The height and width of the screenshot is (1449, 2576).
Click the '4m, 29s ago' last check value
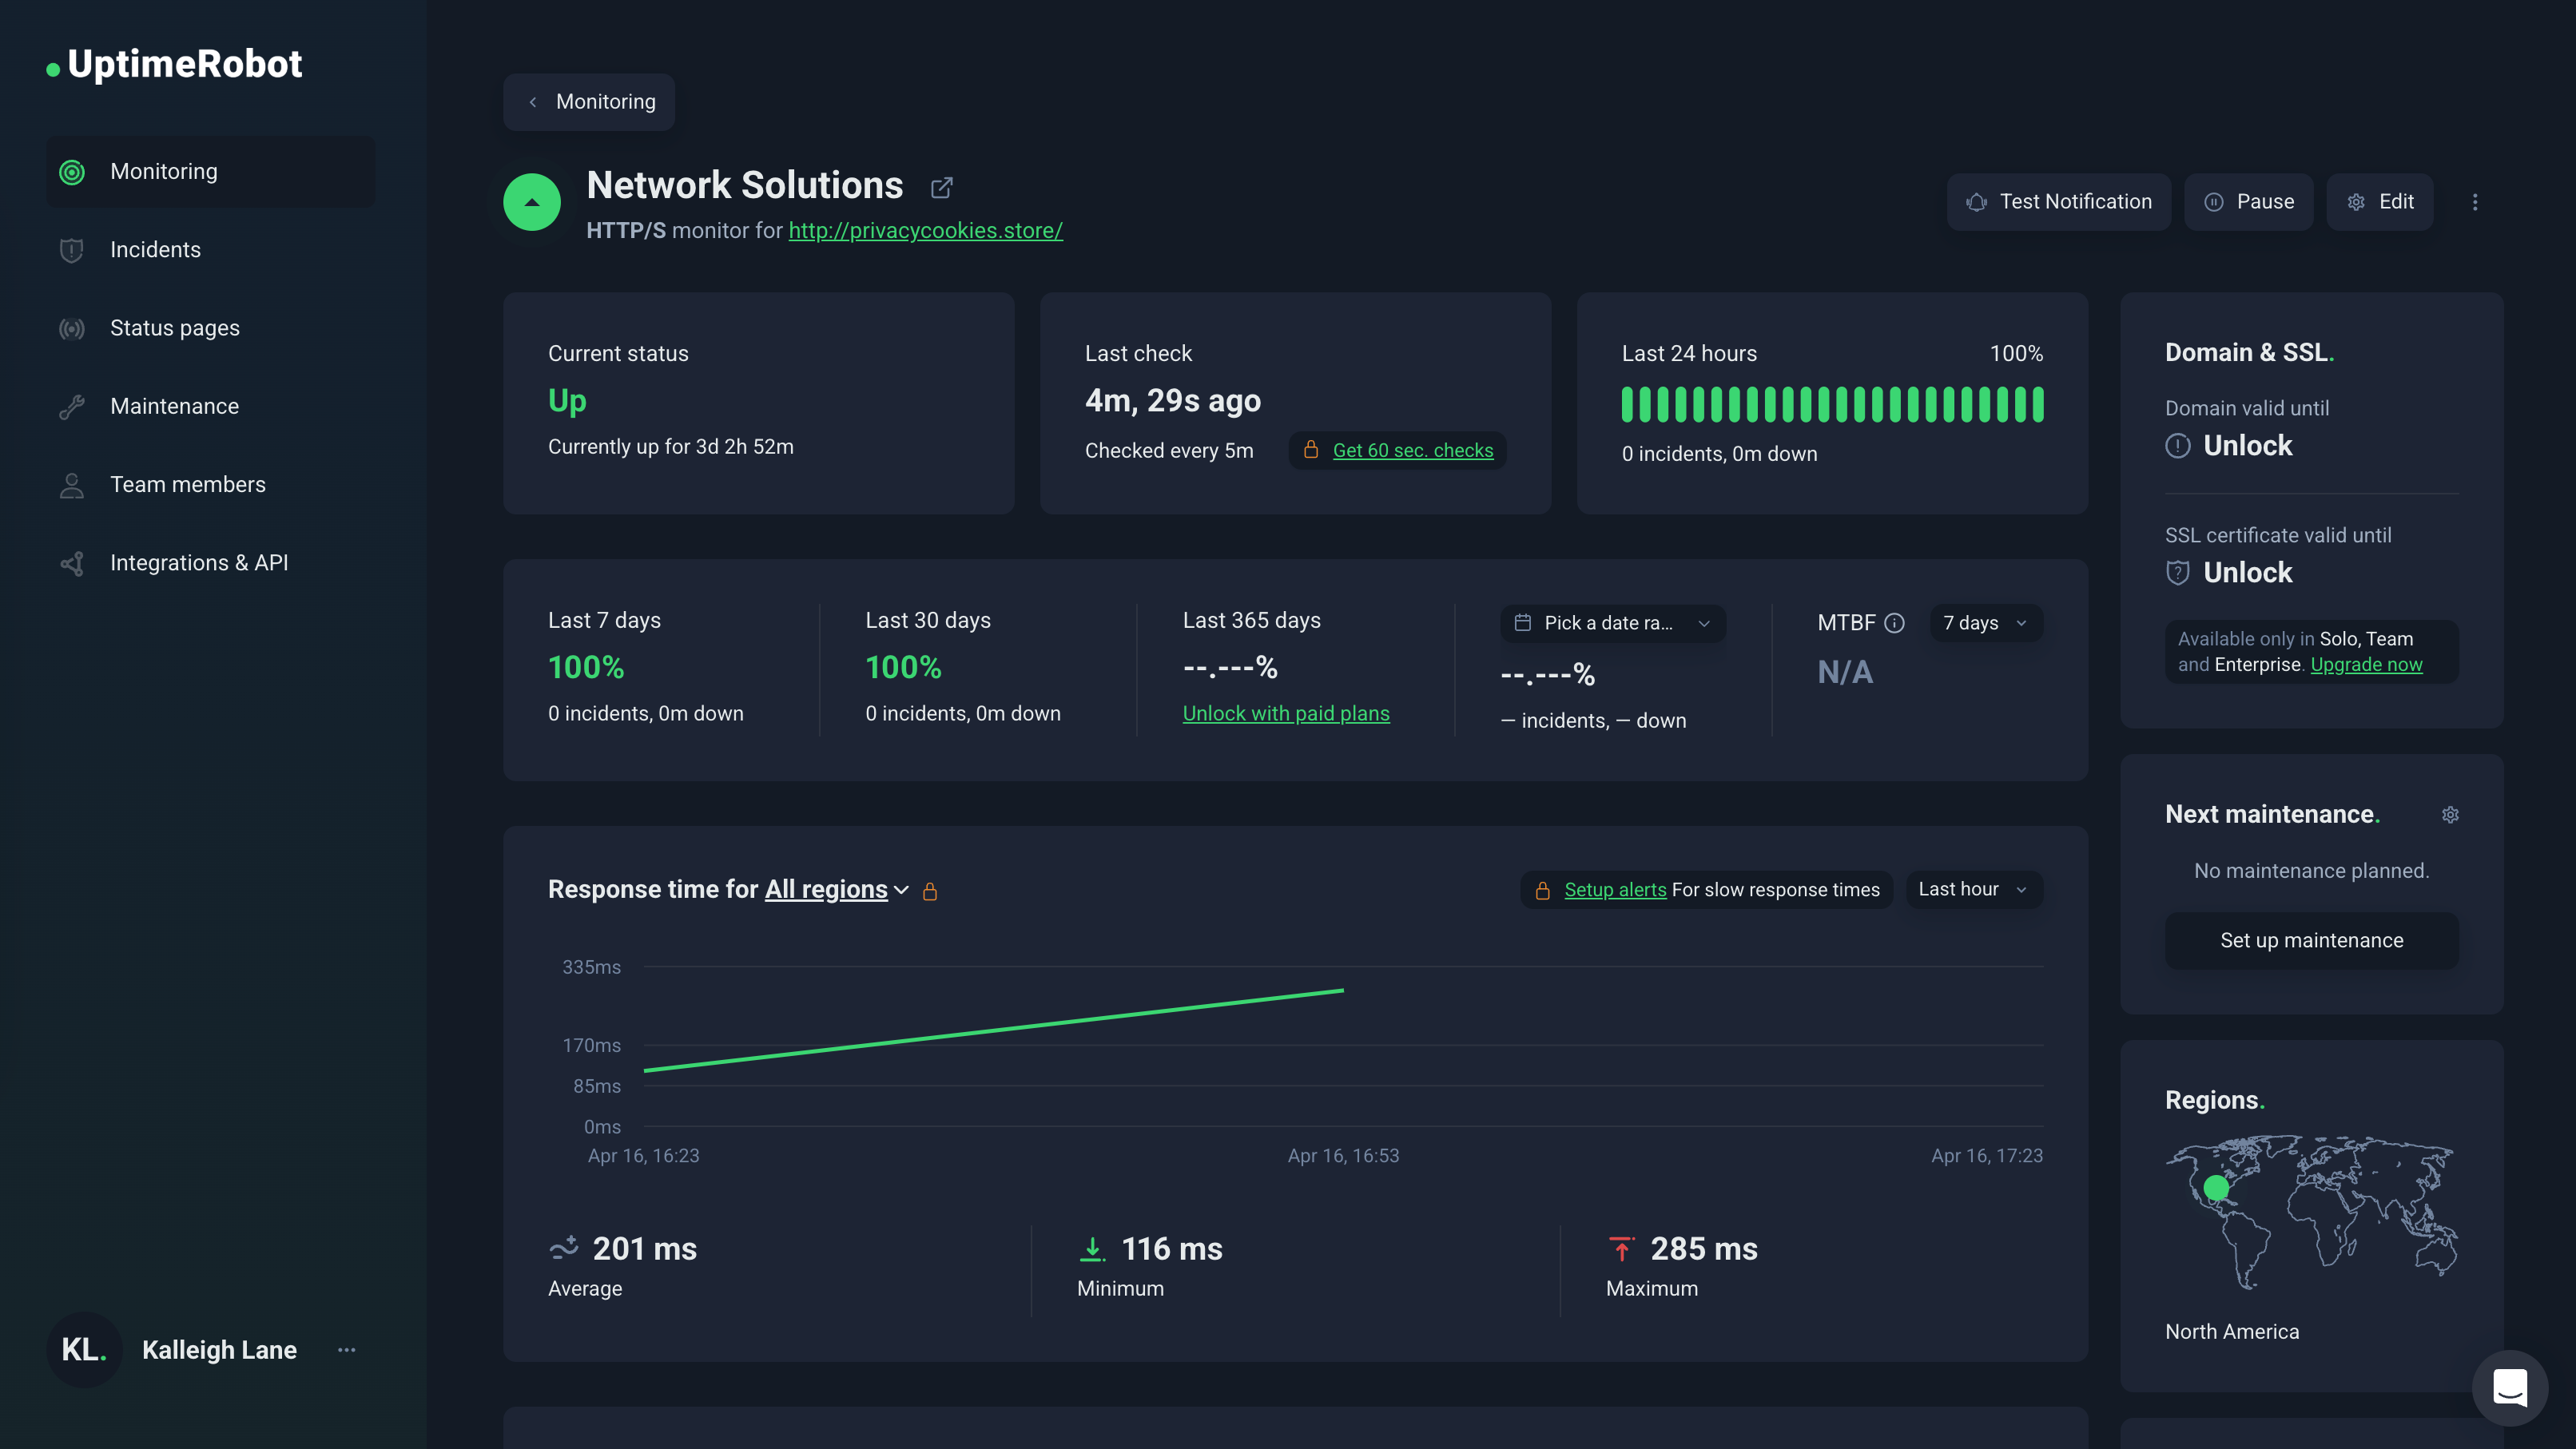click(x=1173, y=400)
